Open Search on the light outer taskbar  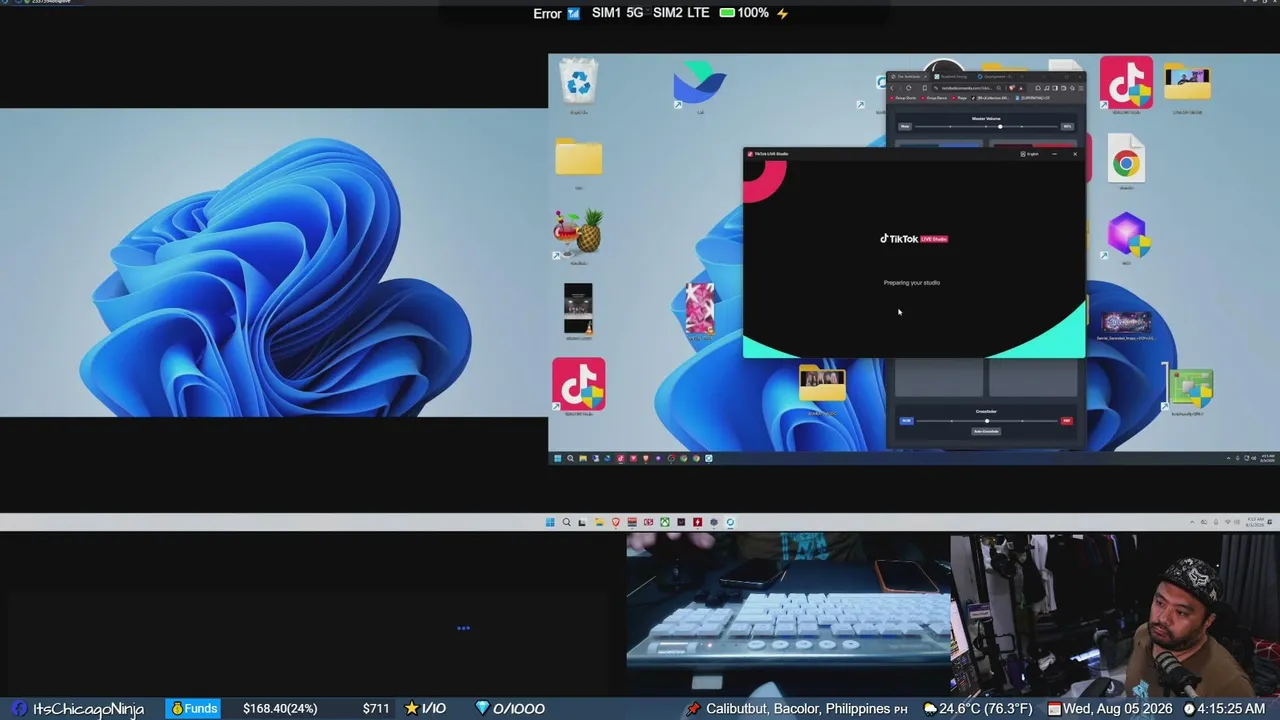tap(566, 522)
